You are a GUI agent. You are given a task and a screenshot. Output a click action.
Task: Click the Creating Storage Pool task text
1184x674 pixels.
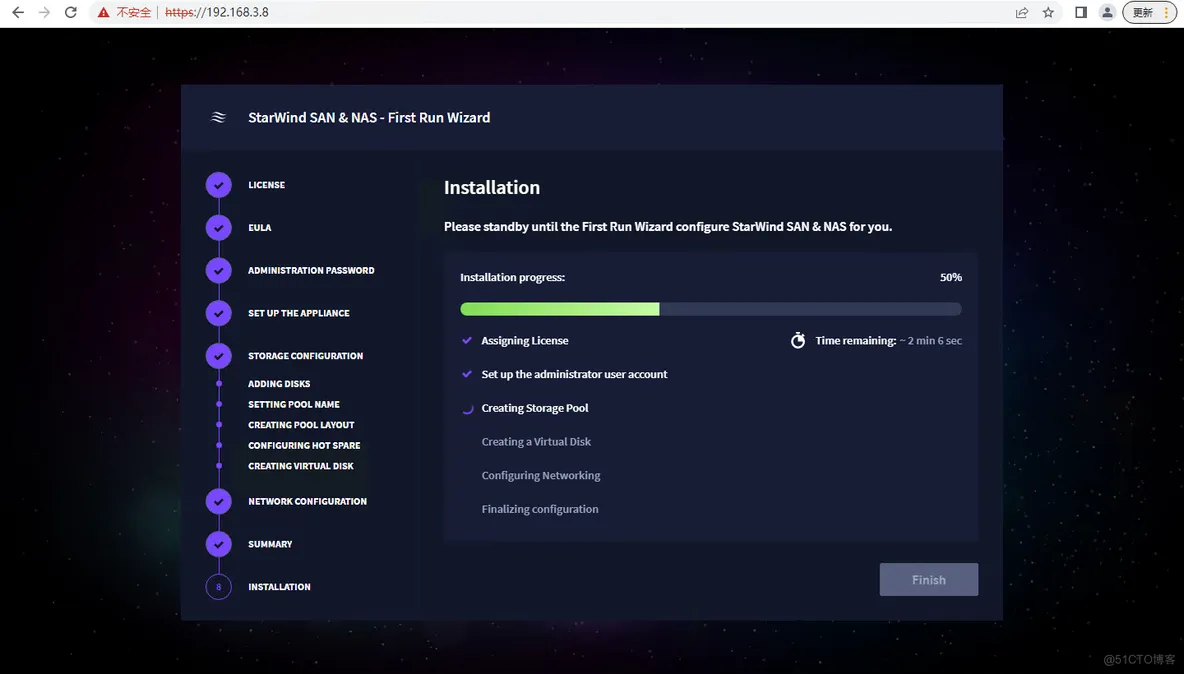tap(535, 408)
